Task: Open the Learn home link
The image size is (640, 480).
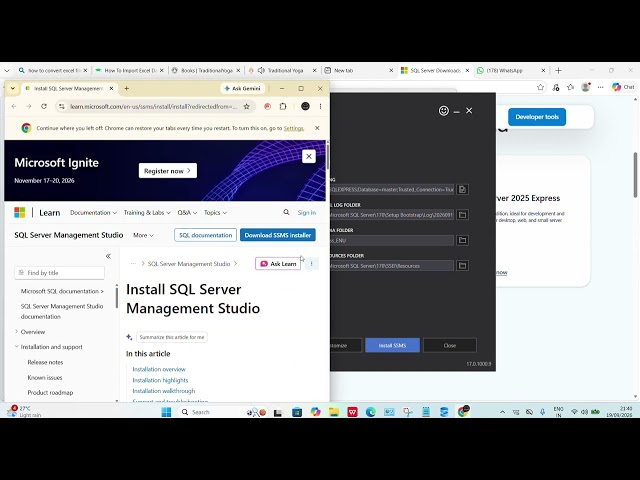Action: (50, 213)
